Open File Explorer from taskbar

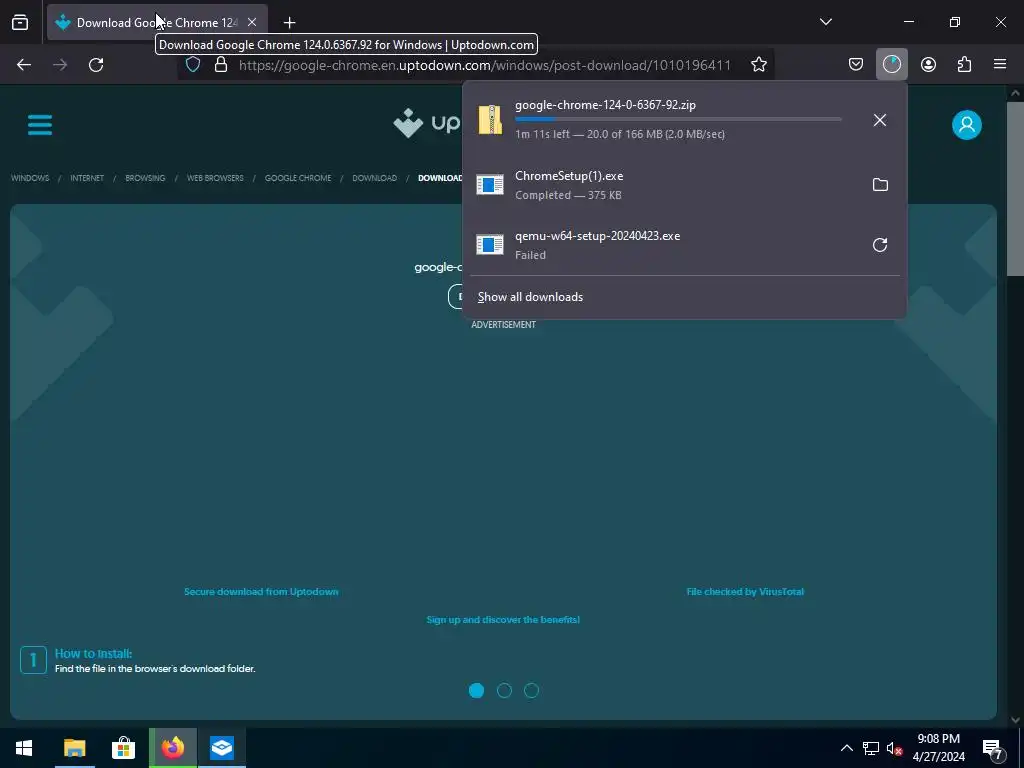point(74,748)
